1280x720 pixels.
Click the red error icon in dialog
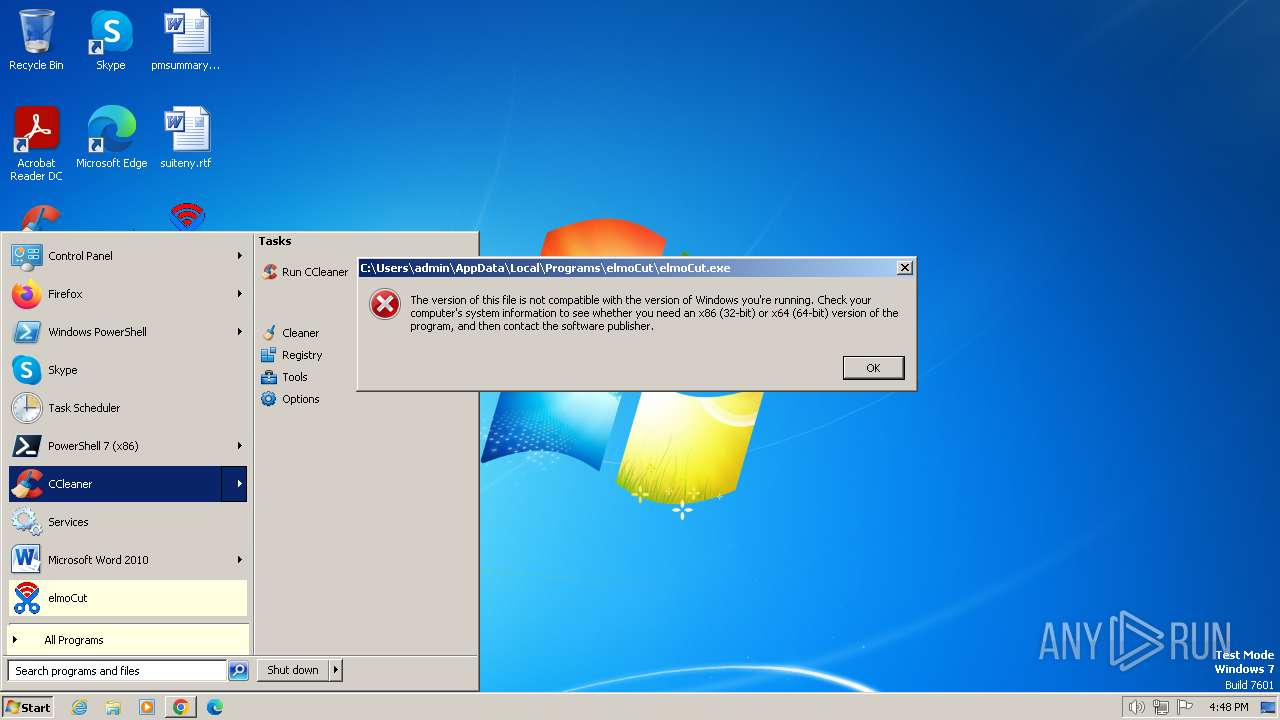(x=385, y=304)
